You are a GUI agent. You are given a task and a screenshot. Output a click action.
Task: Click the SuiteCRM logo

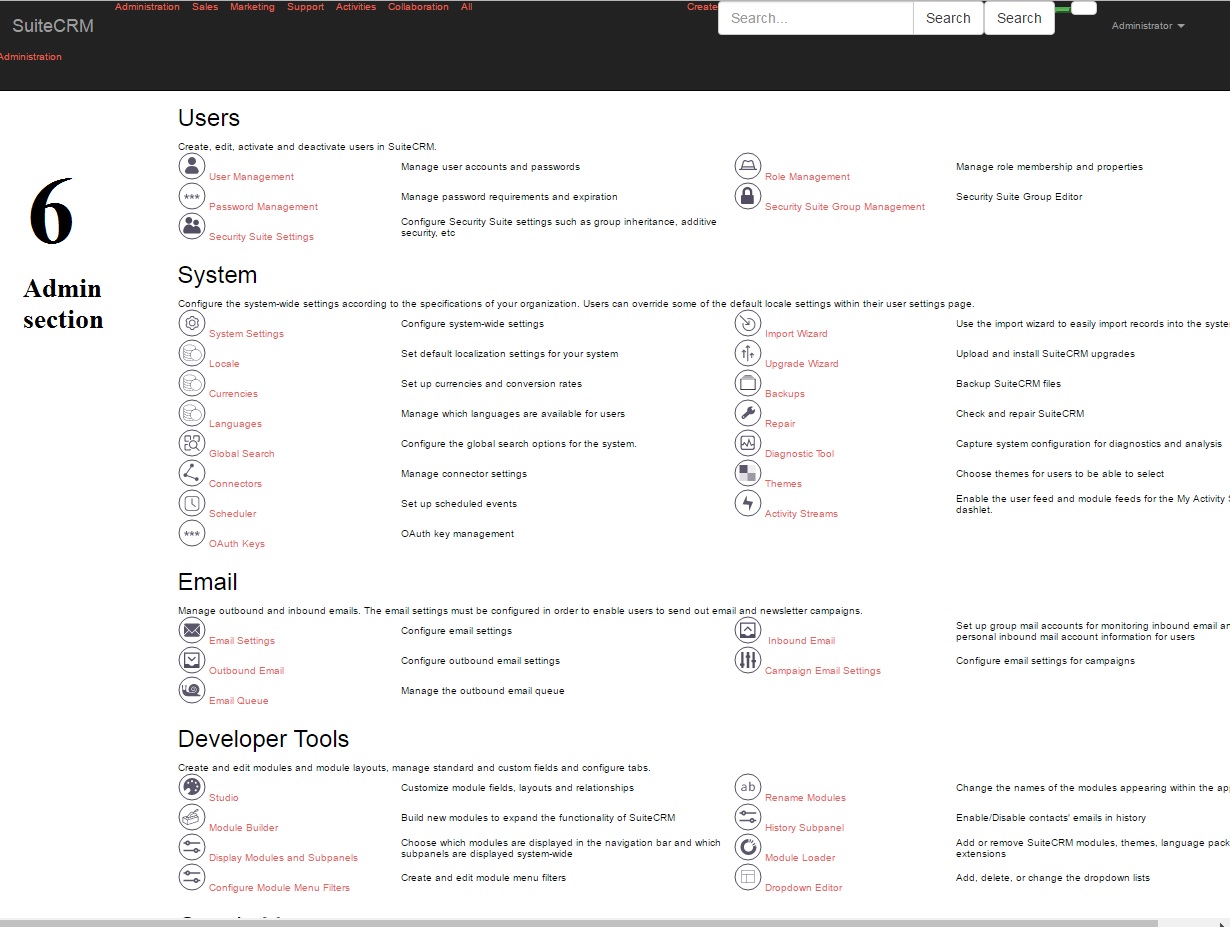coord(53,26)
